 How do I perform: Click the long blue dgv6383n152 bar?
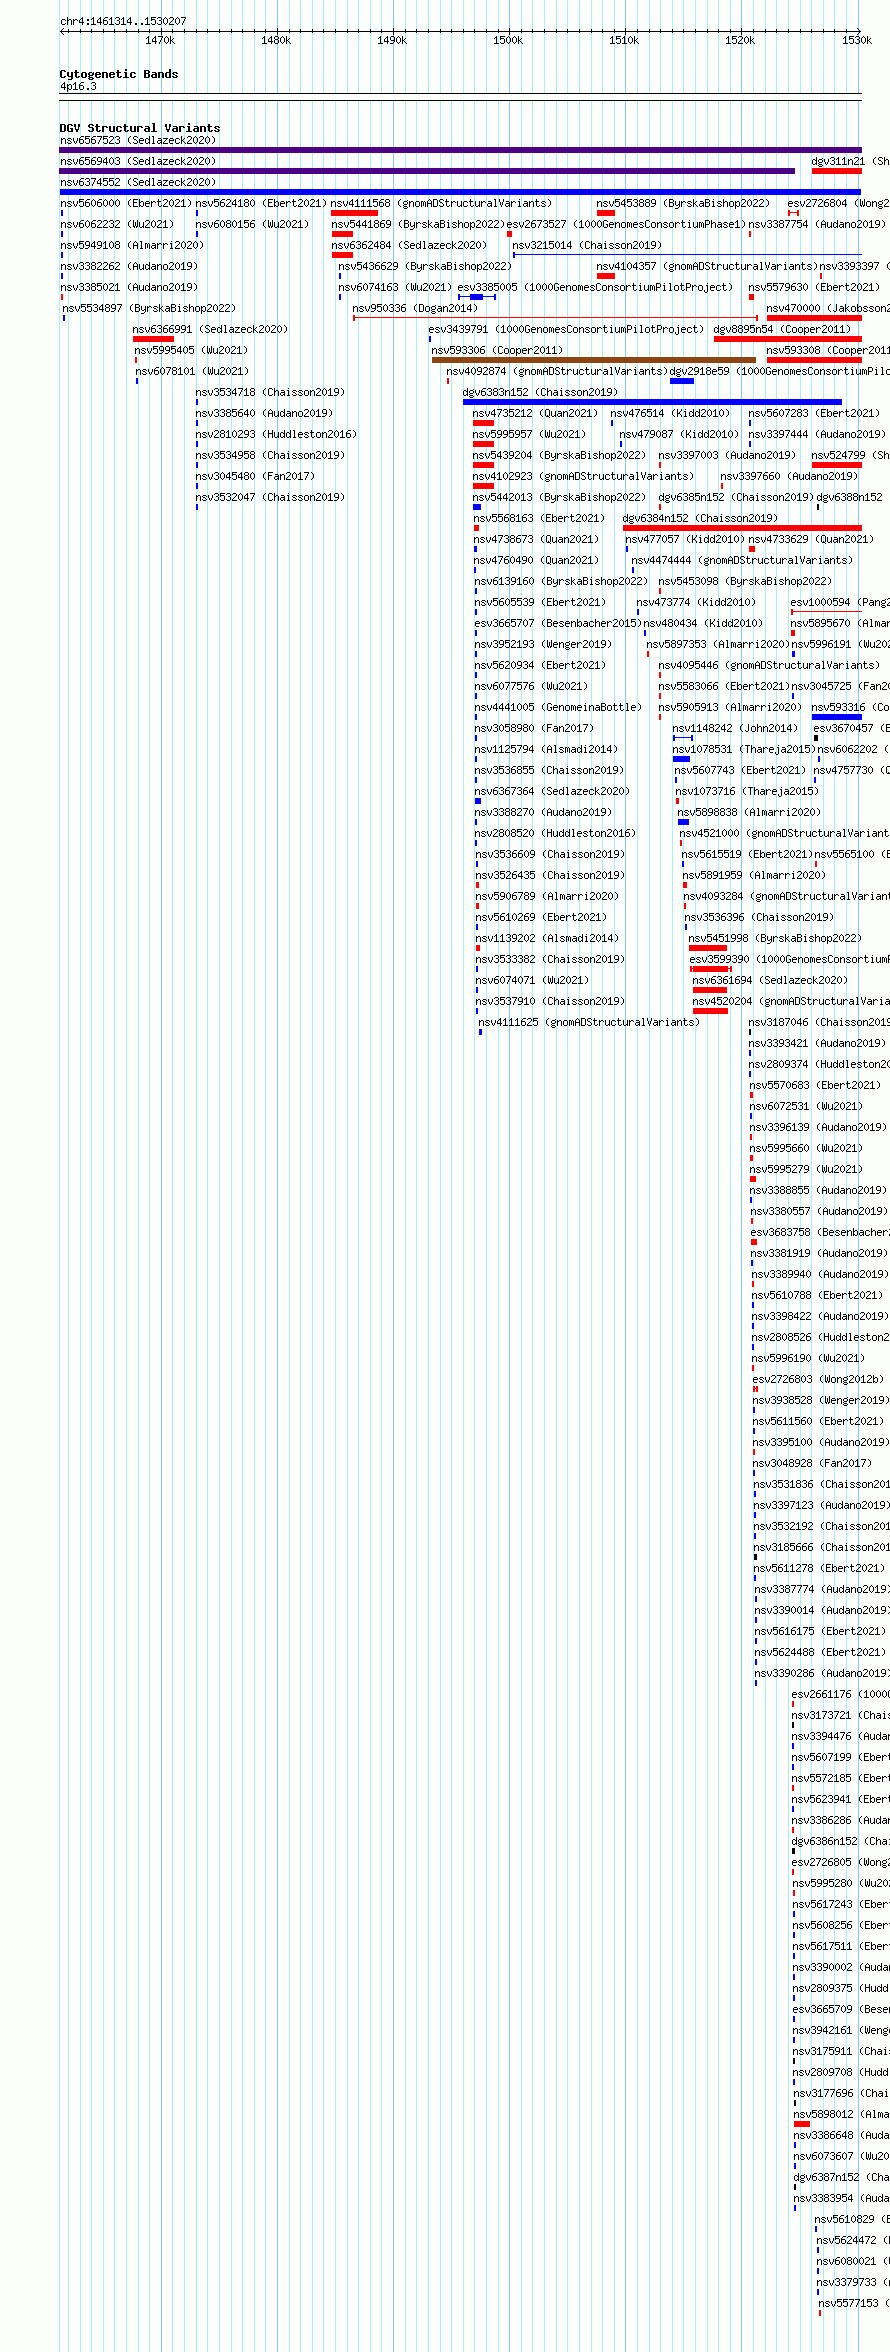652,402
